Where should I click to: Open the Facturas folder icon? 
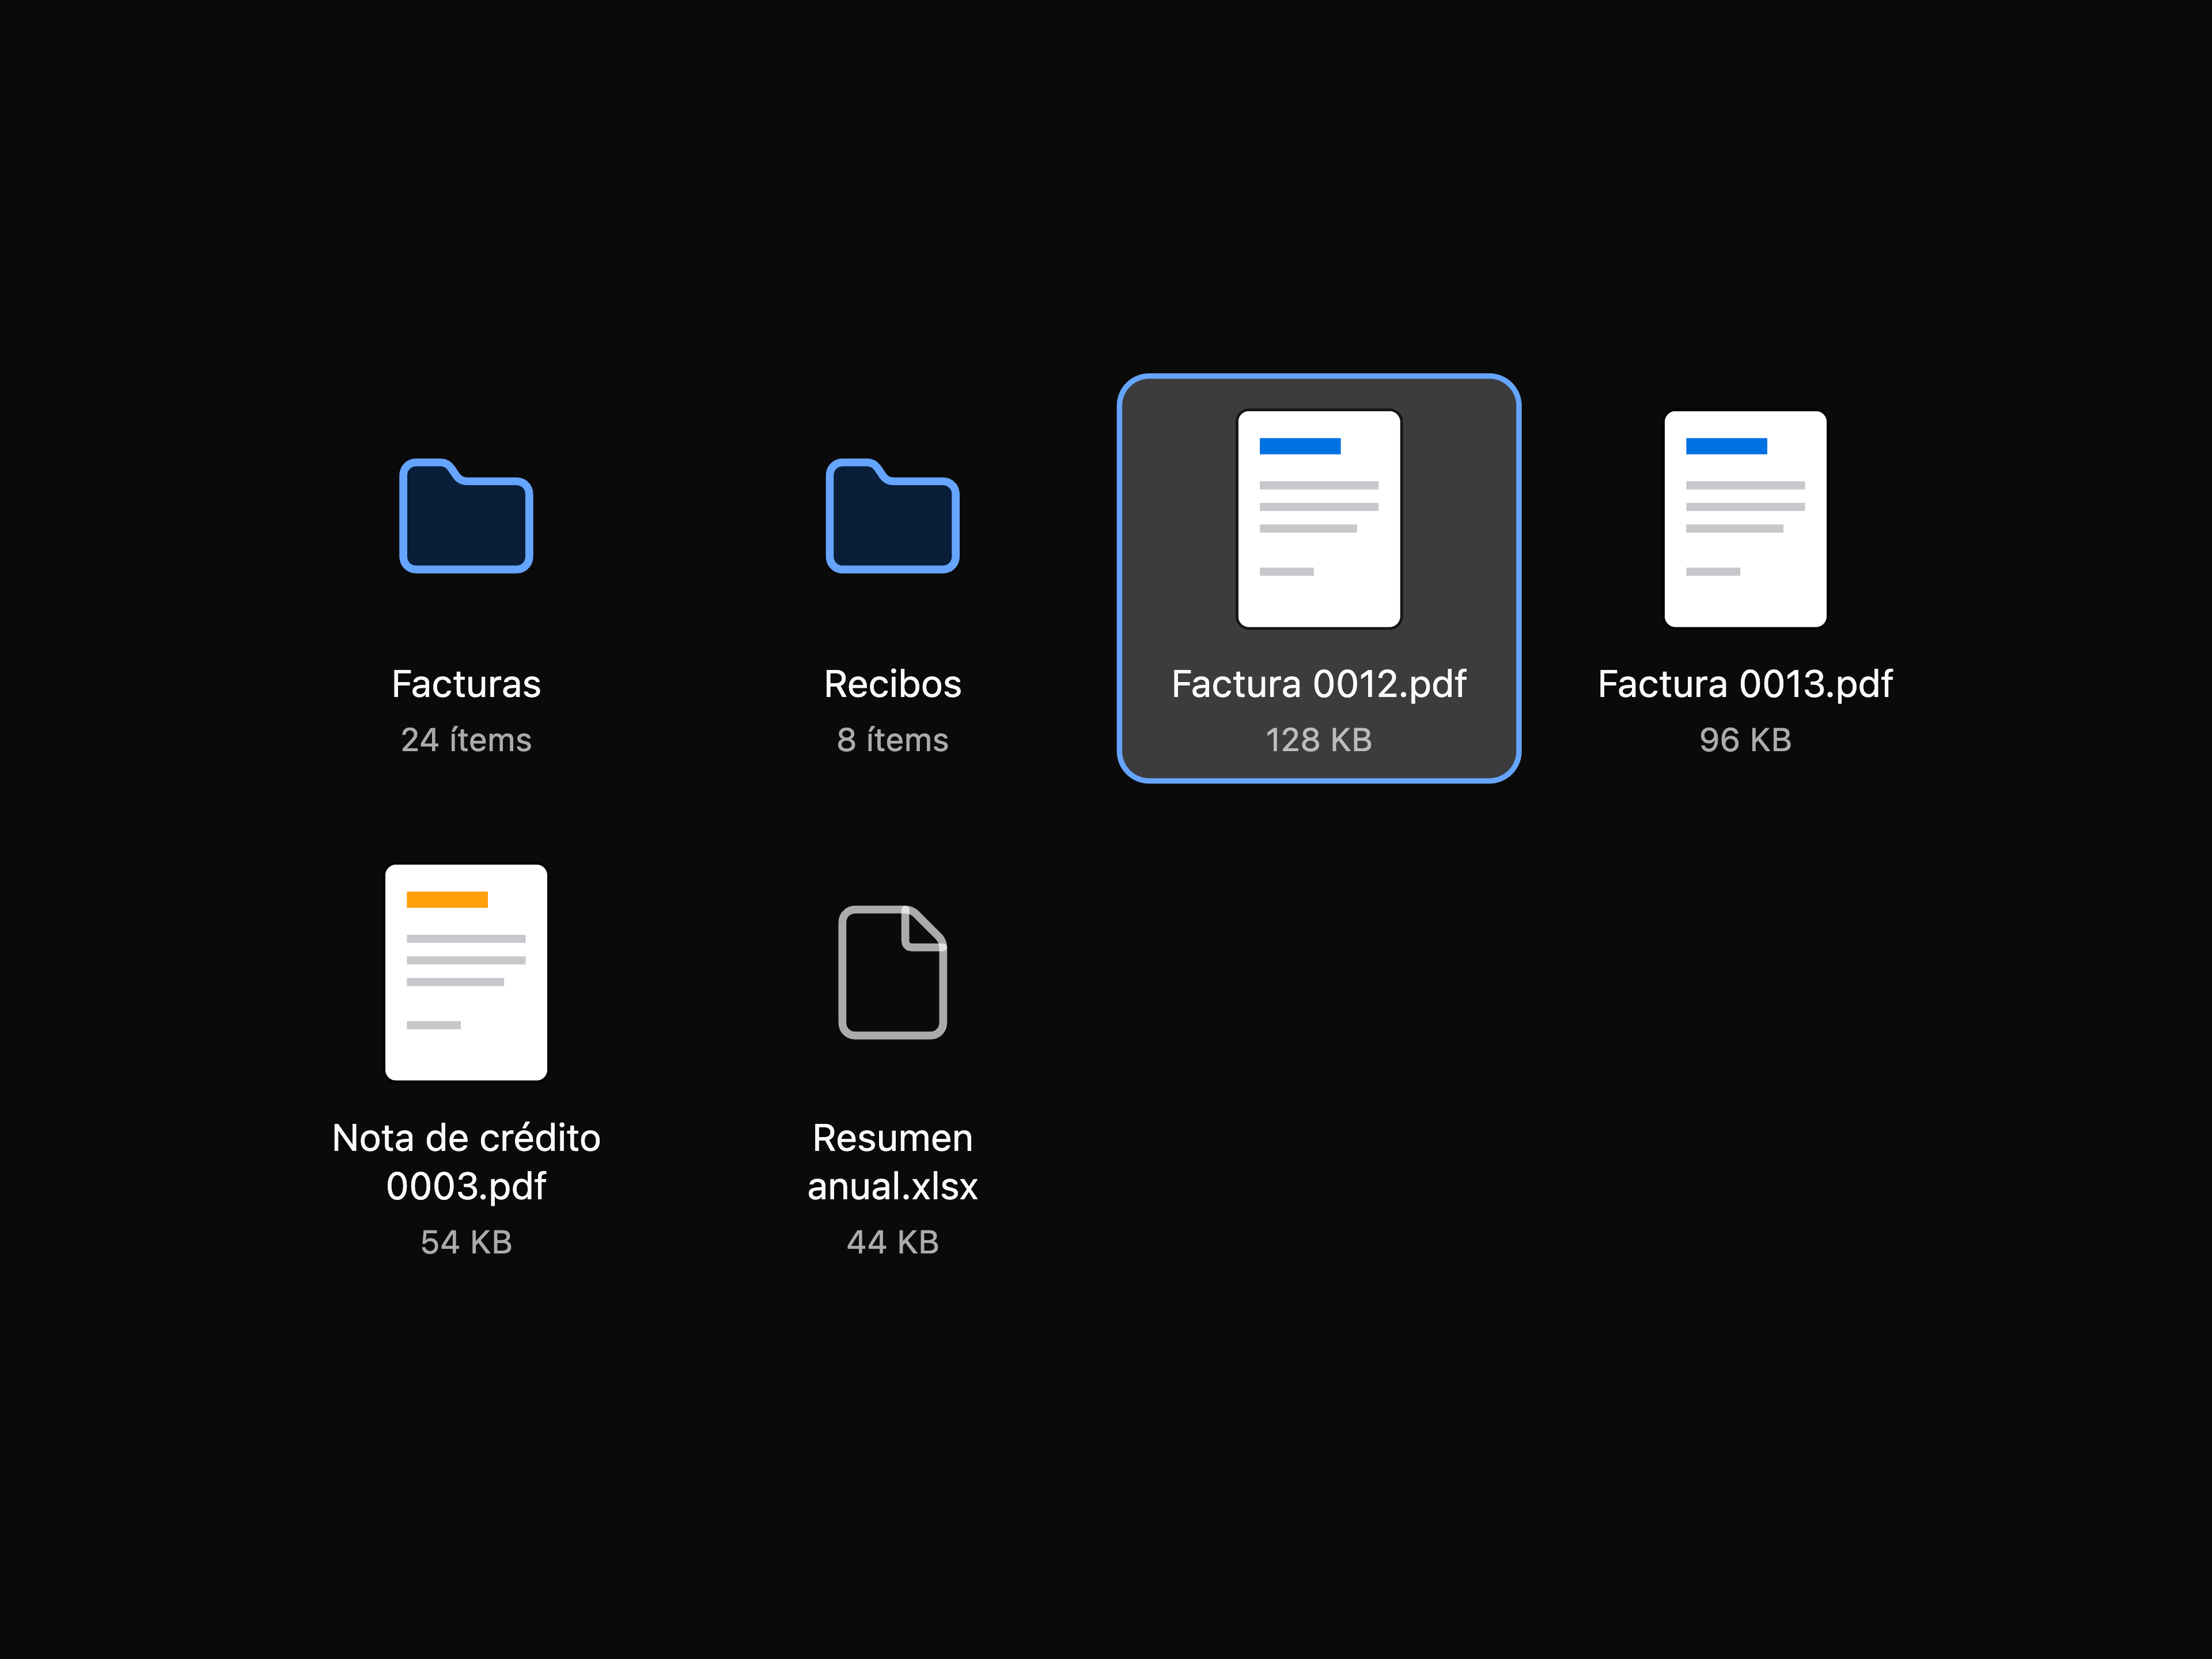point(466,516)
